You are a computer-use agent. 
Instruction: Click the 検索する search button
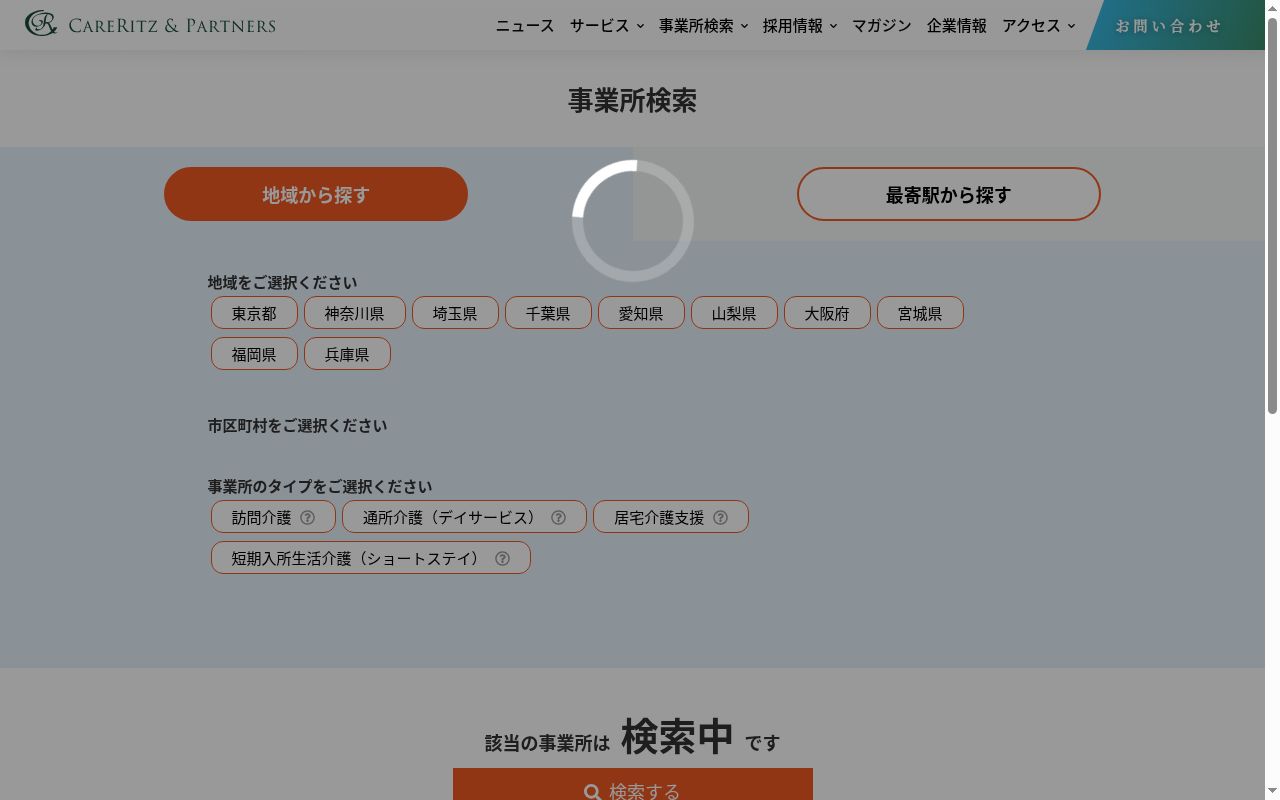[x=633, y=785]
